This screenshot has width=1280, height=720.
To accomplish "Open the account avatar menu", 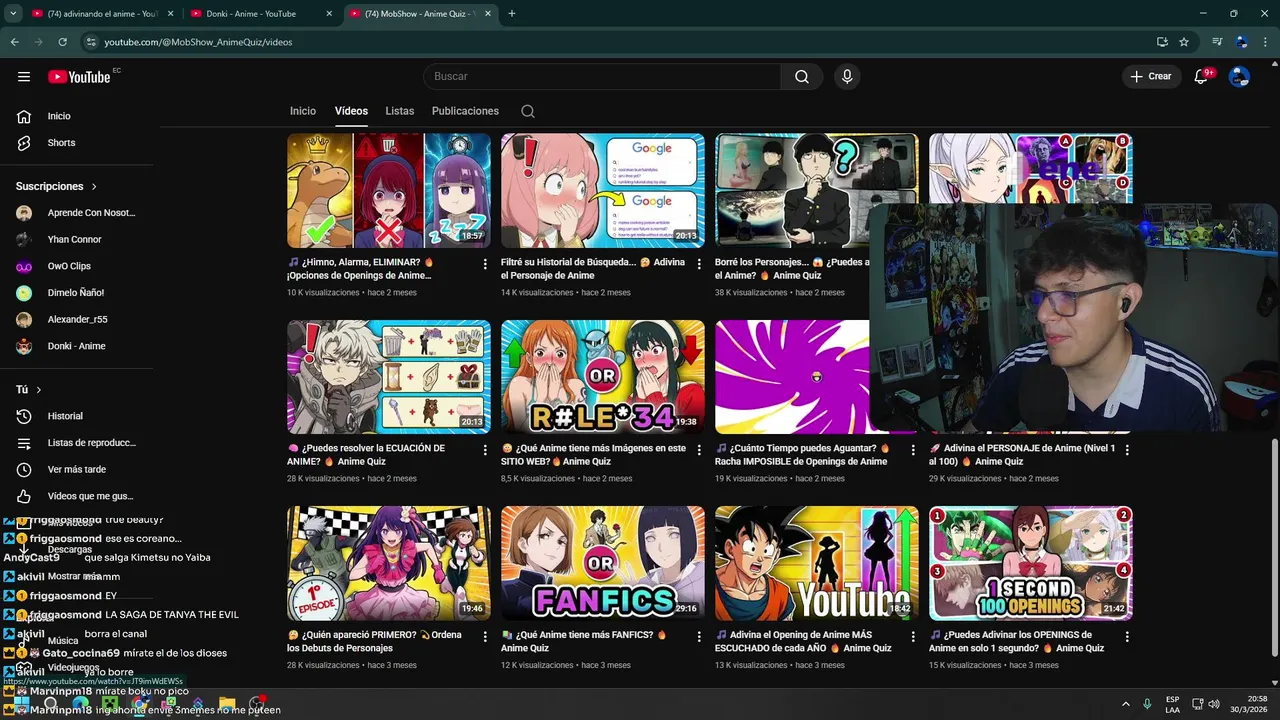I will pyautogui.click(x=1239, y=76).
